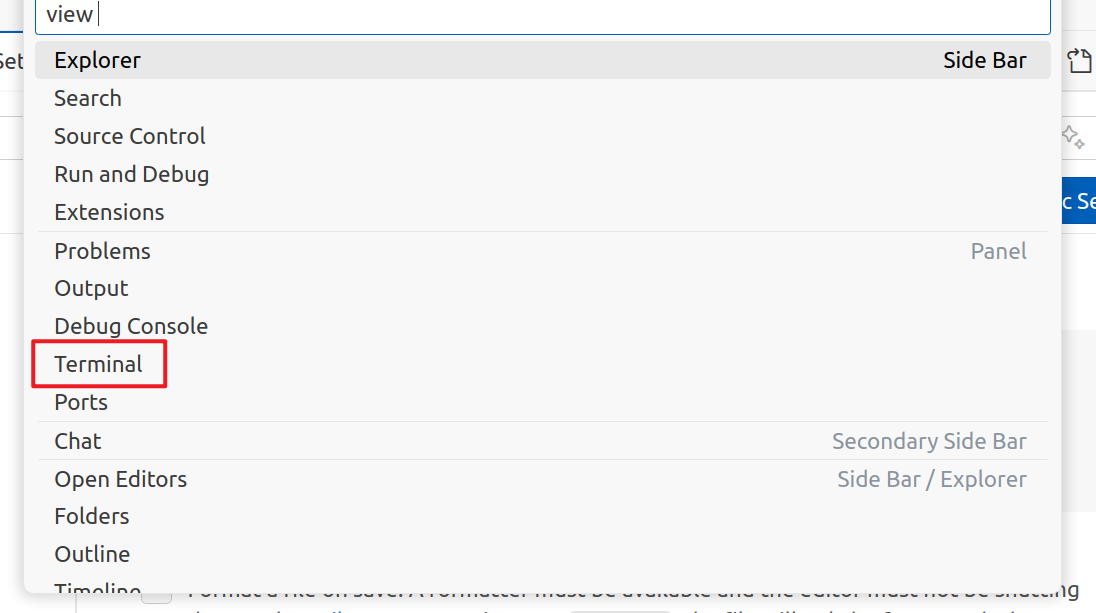This screenshot has height=613, width=1096.
Task: Tick the Format On Save checkbox
Action: click(x=157, y=596)
